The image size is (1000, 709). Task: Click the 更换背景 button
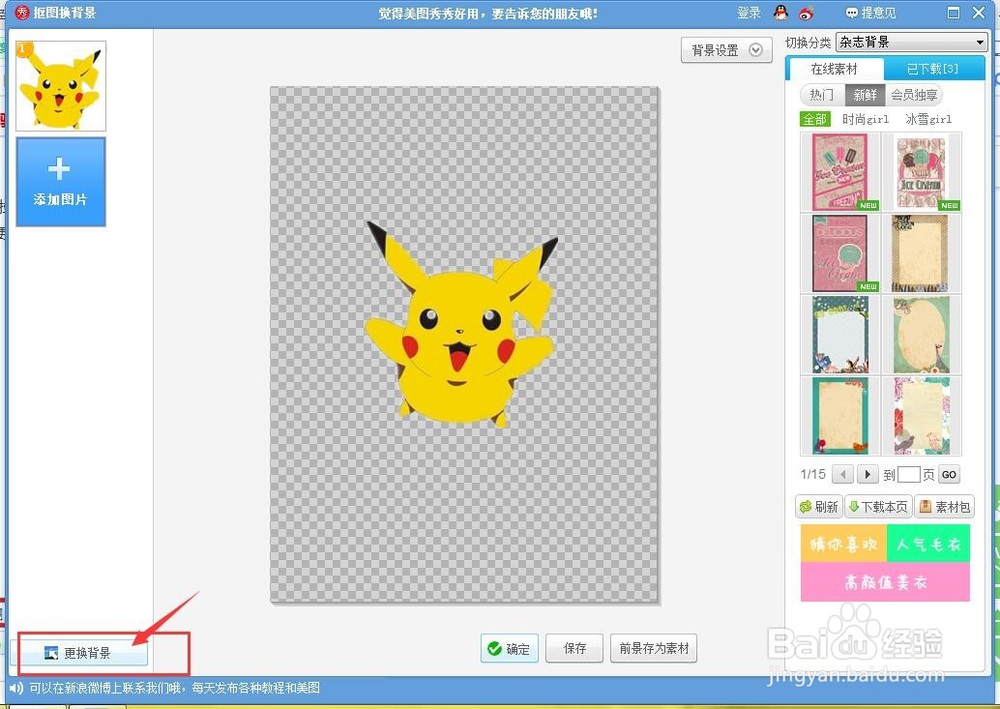78,653
